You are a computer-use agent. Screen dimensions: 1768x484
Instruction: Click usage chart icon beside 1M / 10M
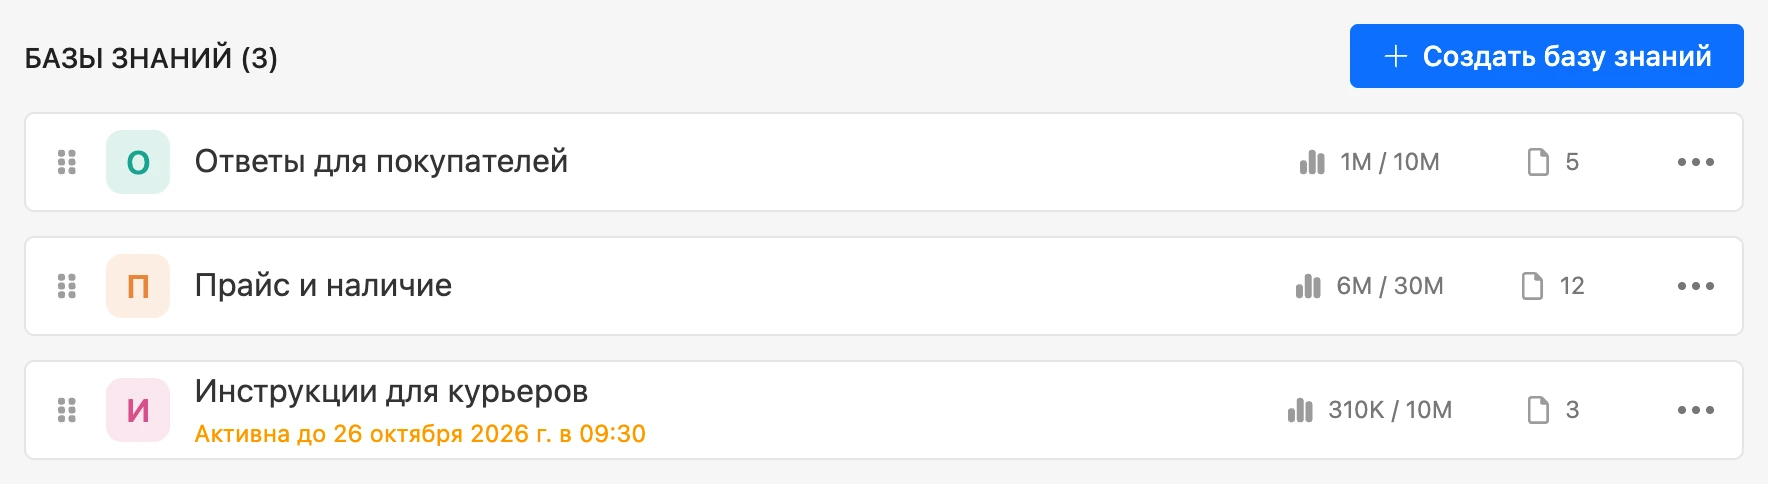click(1312, 162)
